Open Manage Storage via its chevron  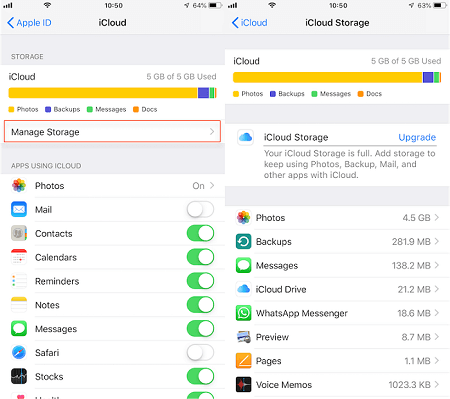212,132
